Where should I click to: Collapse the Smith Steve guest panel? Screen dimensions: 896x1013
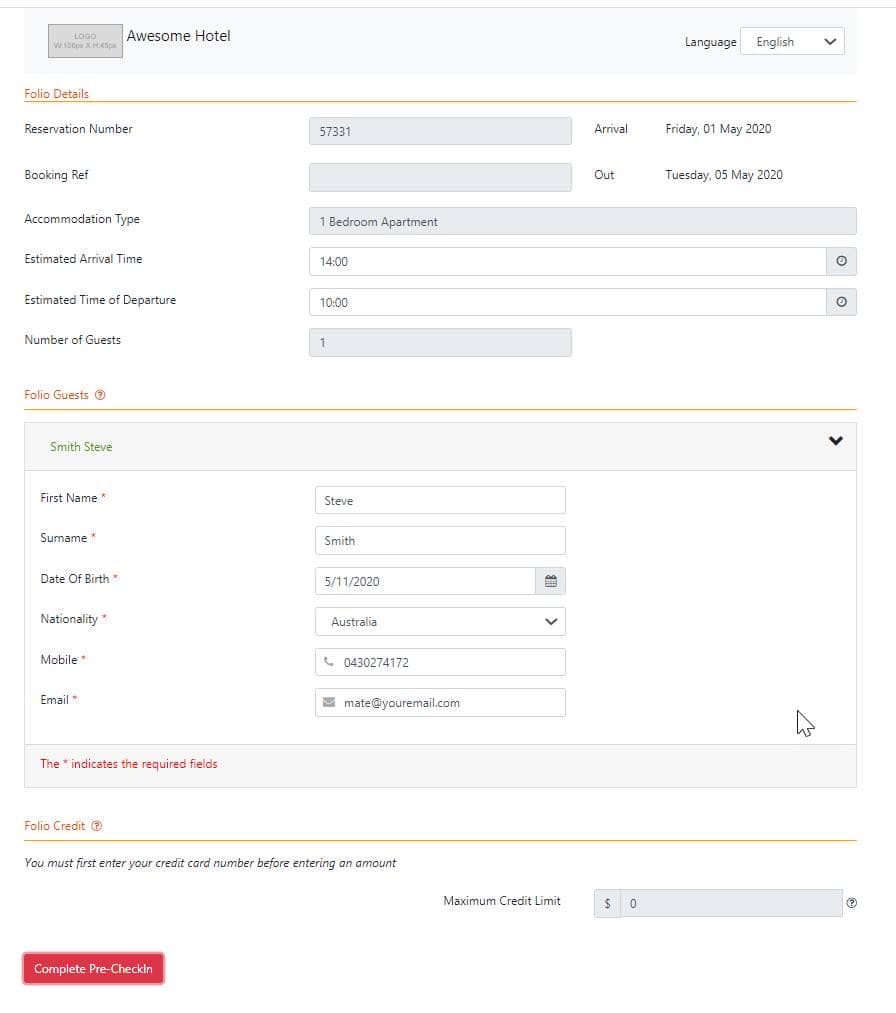click(x=836, y=441)
